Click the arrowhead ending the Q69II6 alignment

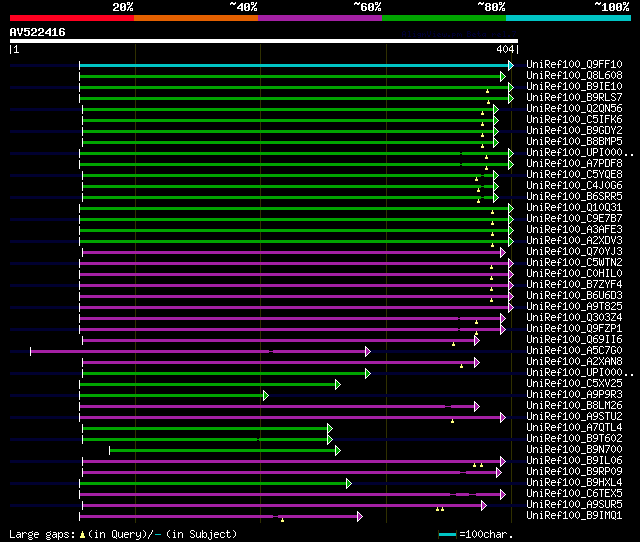(x=477, y=340)
